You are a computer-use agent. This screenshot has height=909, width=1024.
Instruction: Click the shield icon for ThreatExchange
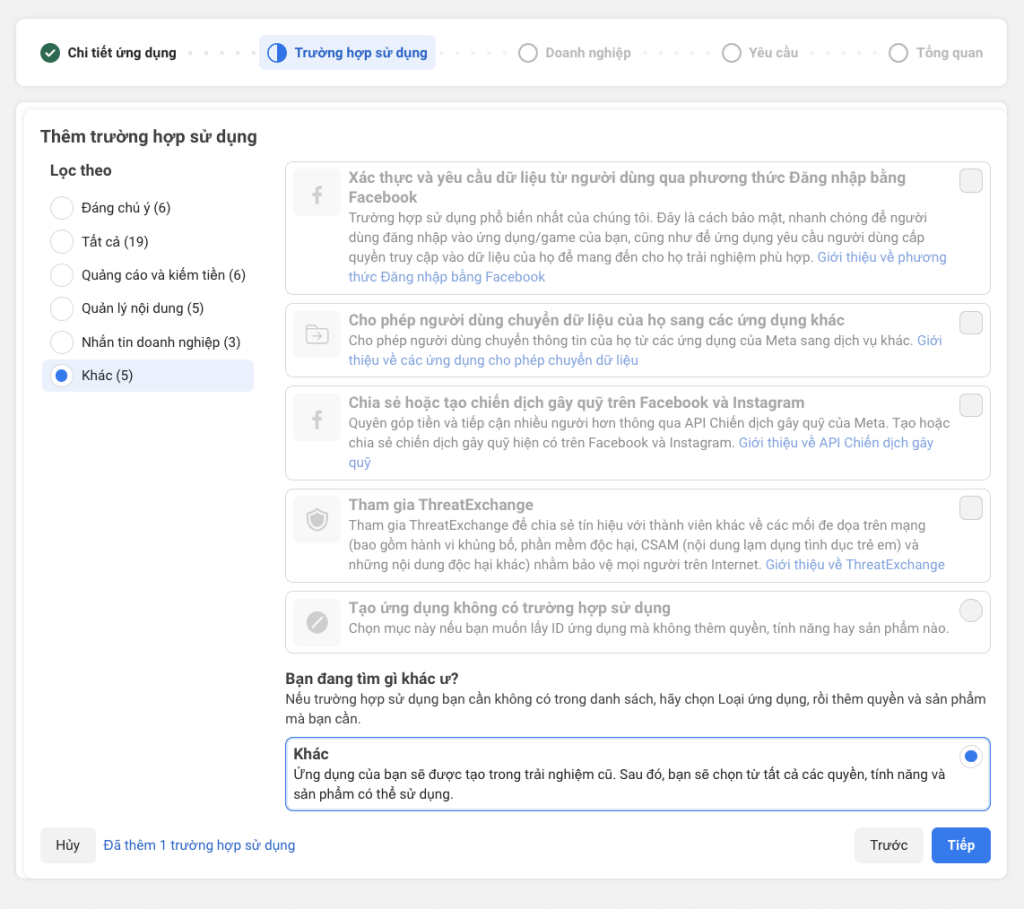[x=317, y=520]
